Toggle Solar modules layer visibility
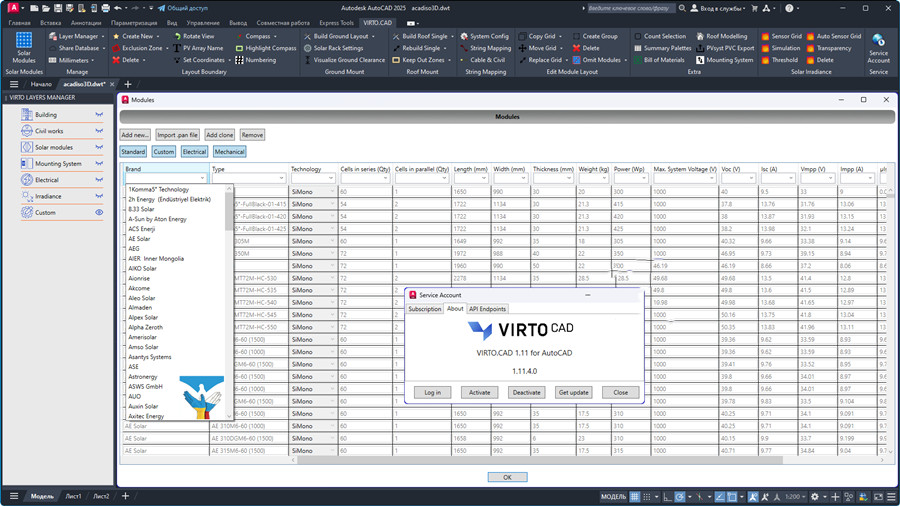The width and height of the screenshot is (900, 506). coord(99,147)
